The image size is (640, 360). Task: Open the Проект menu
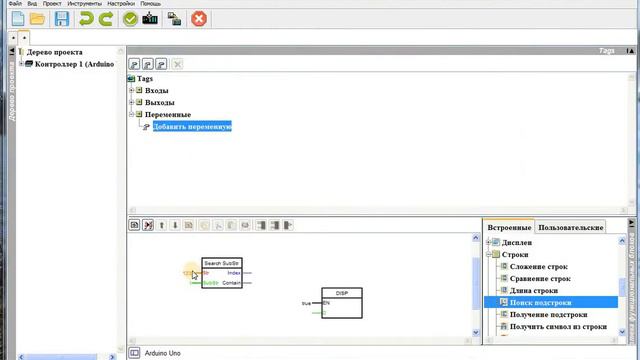tap(52, 4)
